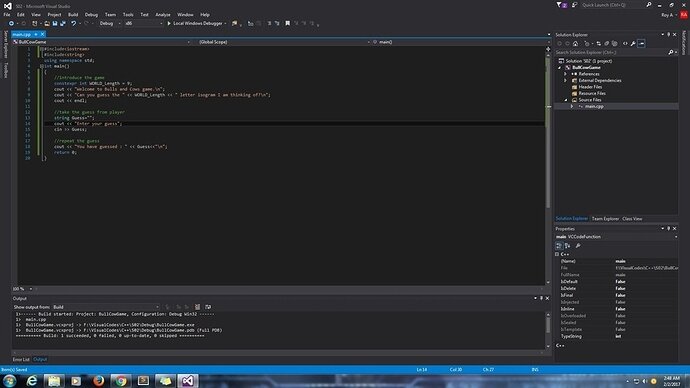
Task: Click the bookmark toolbar icon
Action: 287,23
